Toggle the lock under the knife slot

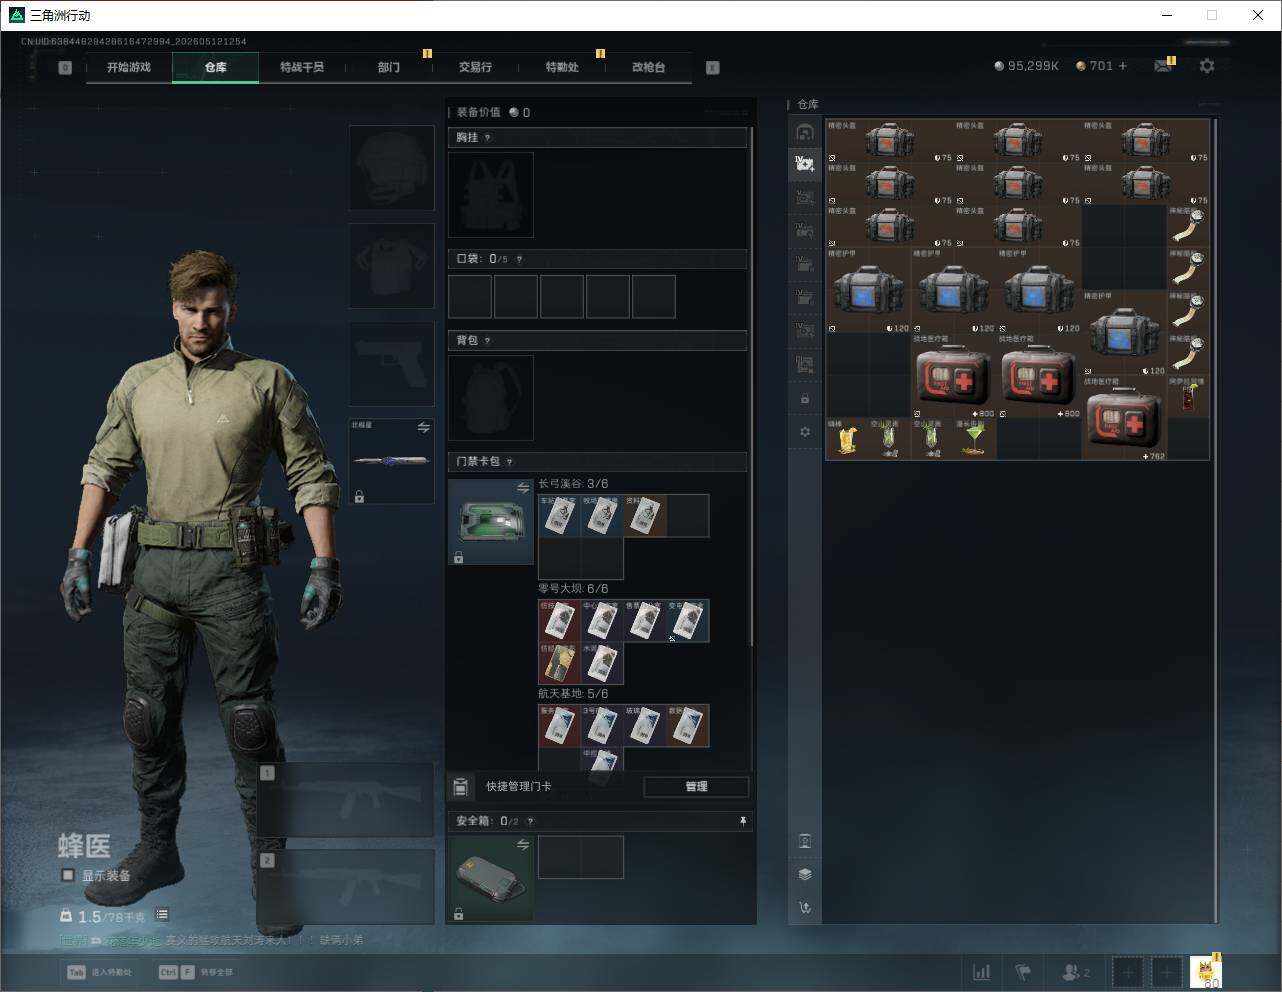[359, 497]
